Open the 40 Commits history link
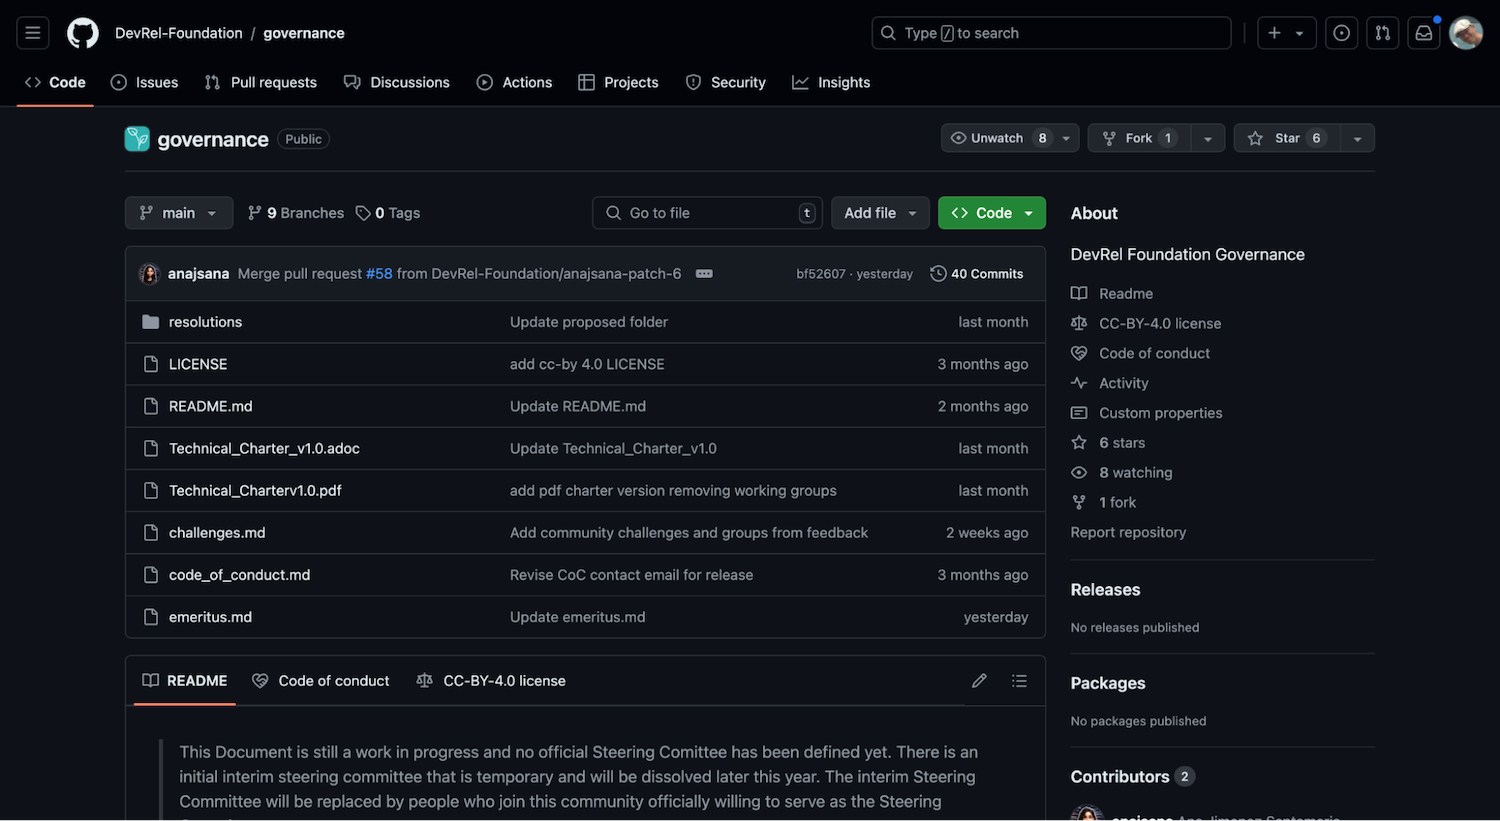Viewport: 1500px width, 821px height. point(977,274)
